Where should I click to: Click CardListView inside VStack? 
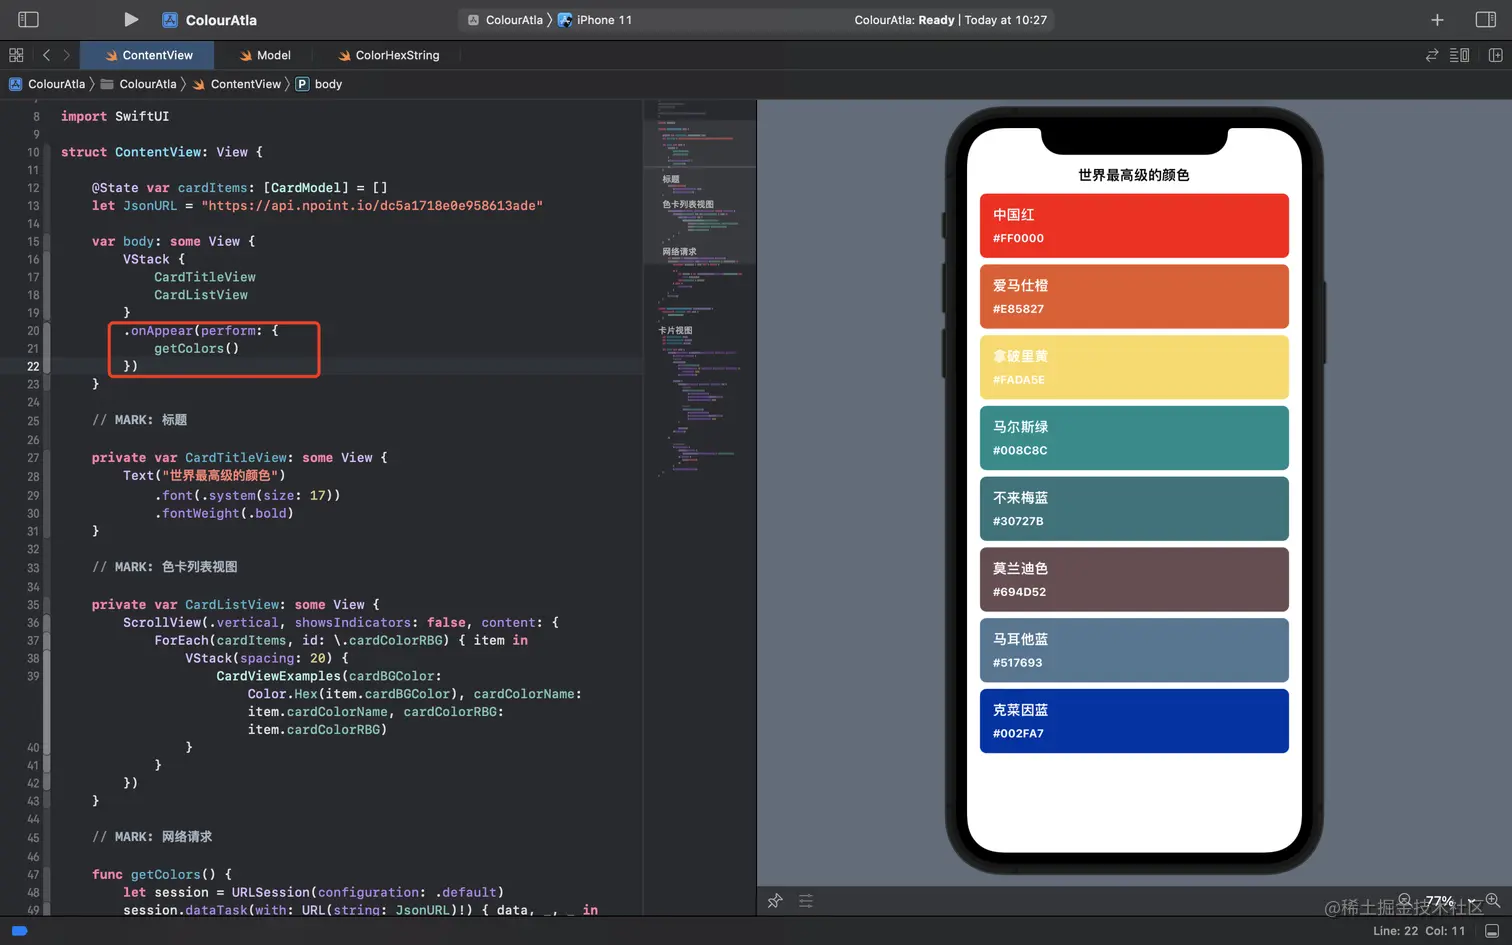[x=201, y=295]
